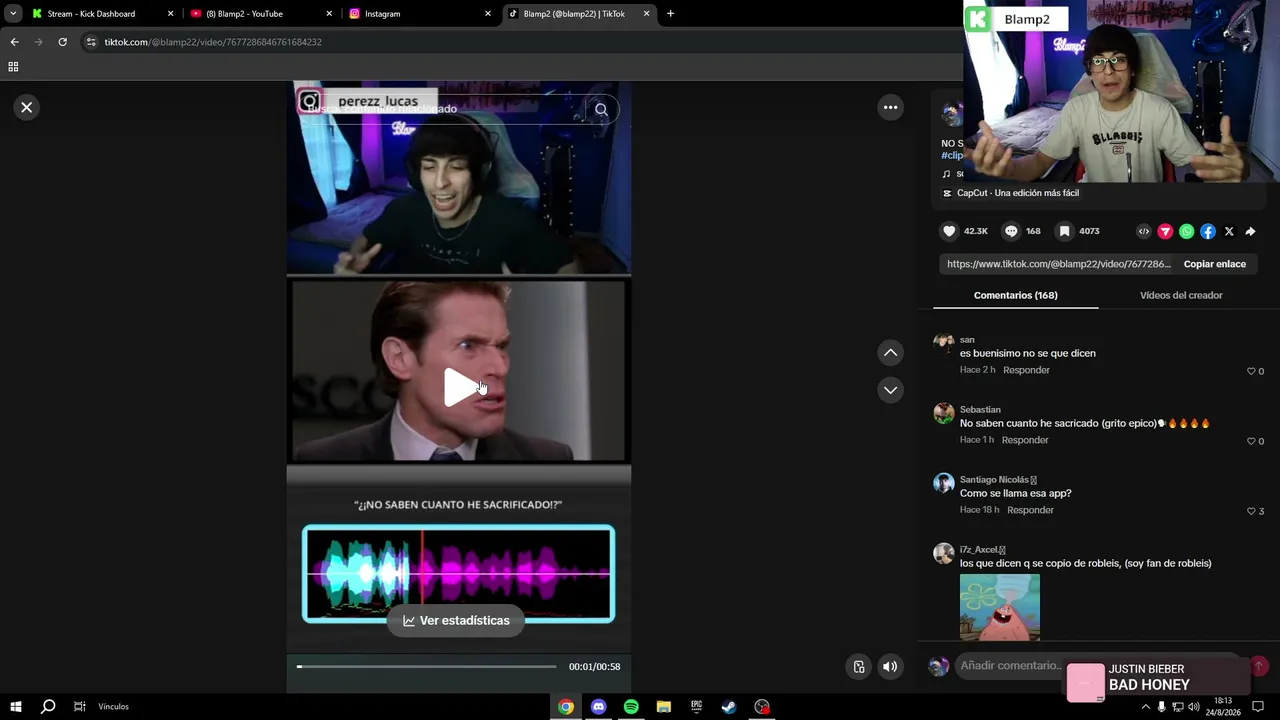Select the Blamp2 TikTok browser tab
Image resolution: width=1280 pixels, height=720 pixels.
click(x=579, y=14)
